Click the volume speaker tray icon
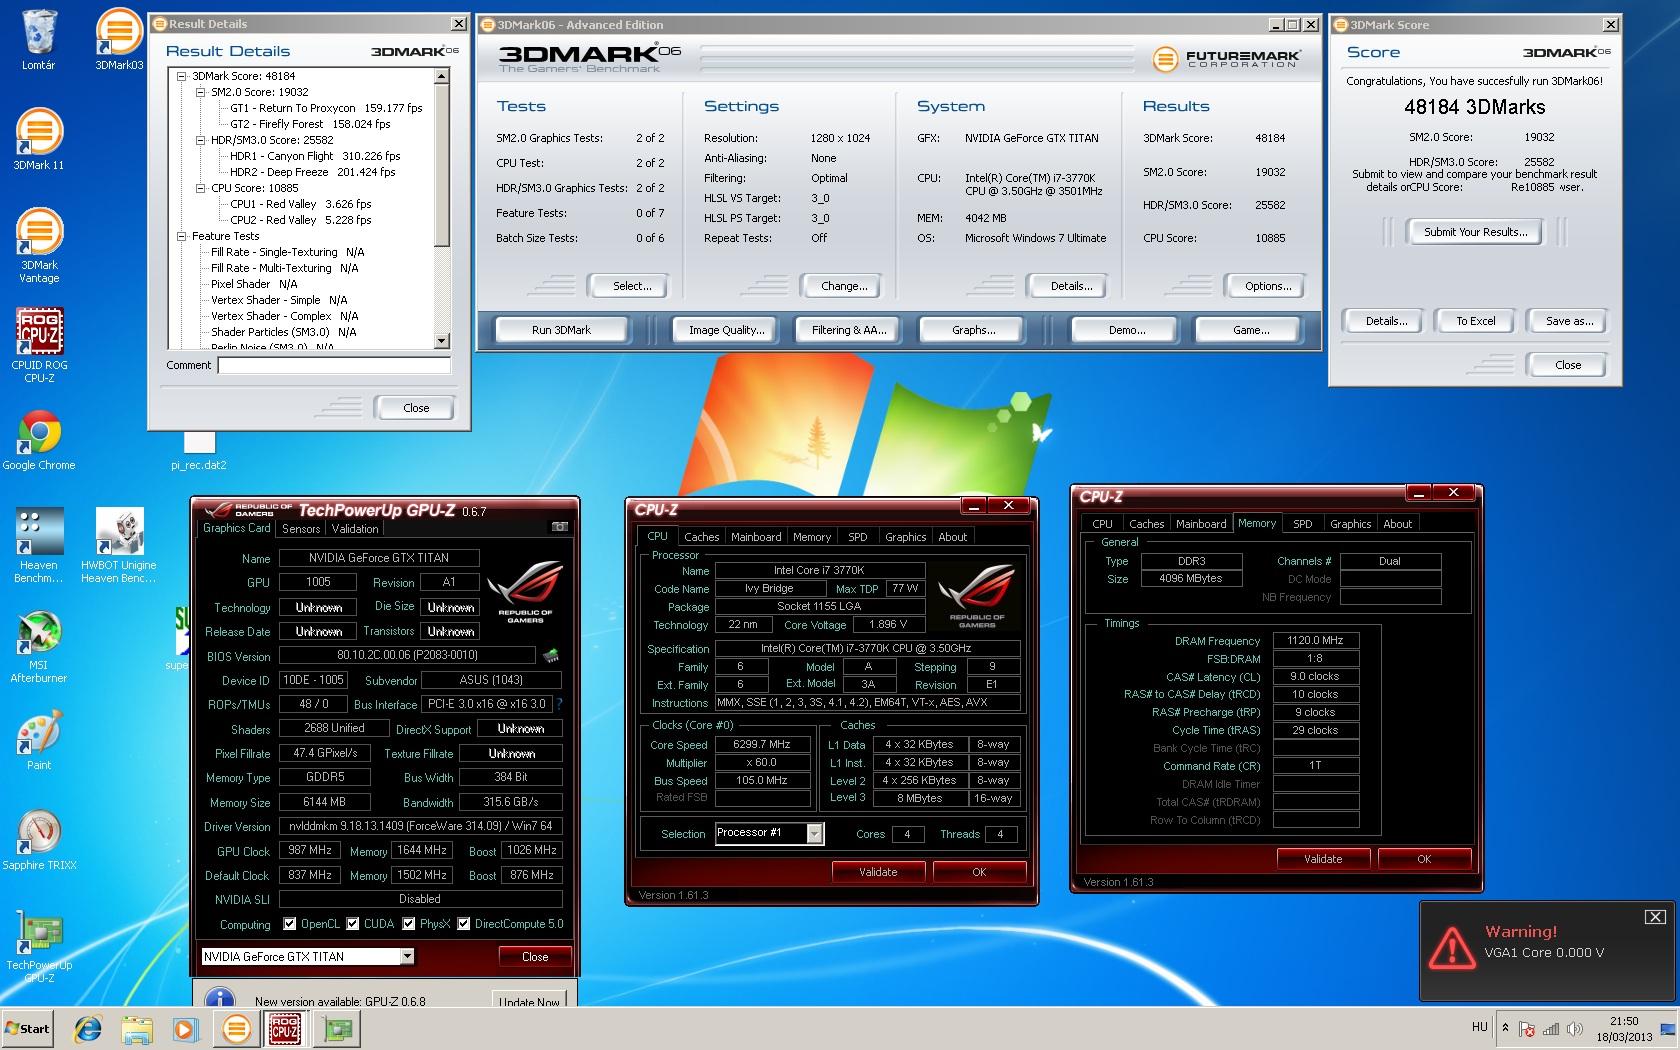This screenshot has height=1050, width=1680. click(x=1575, y=1029)
